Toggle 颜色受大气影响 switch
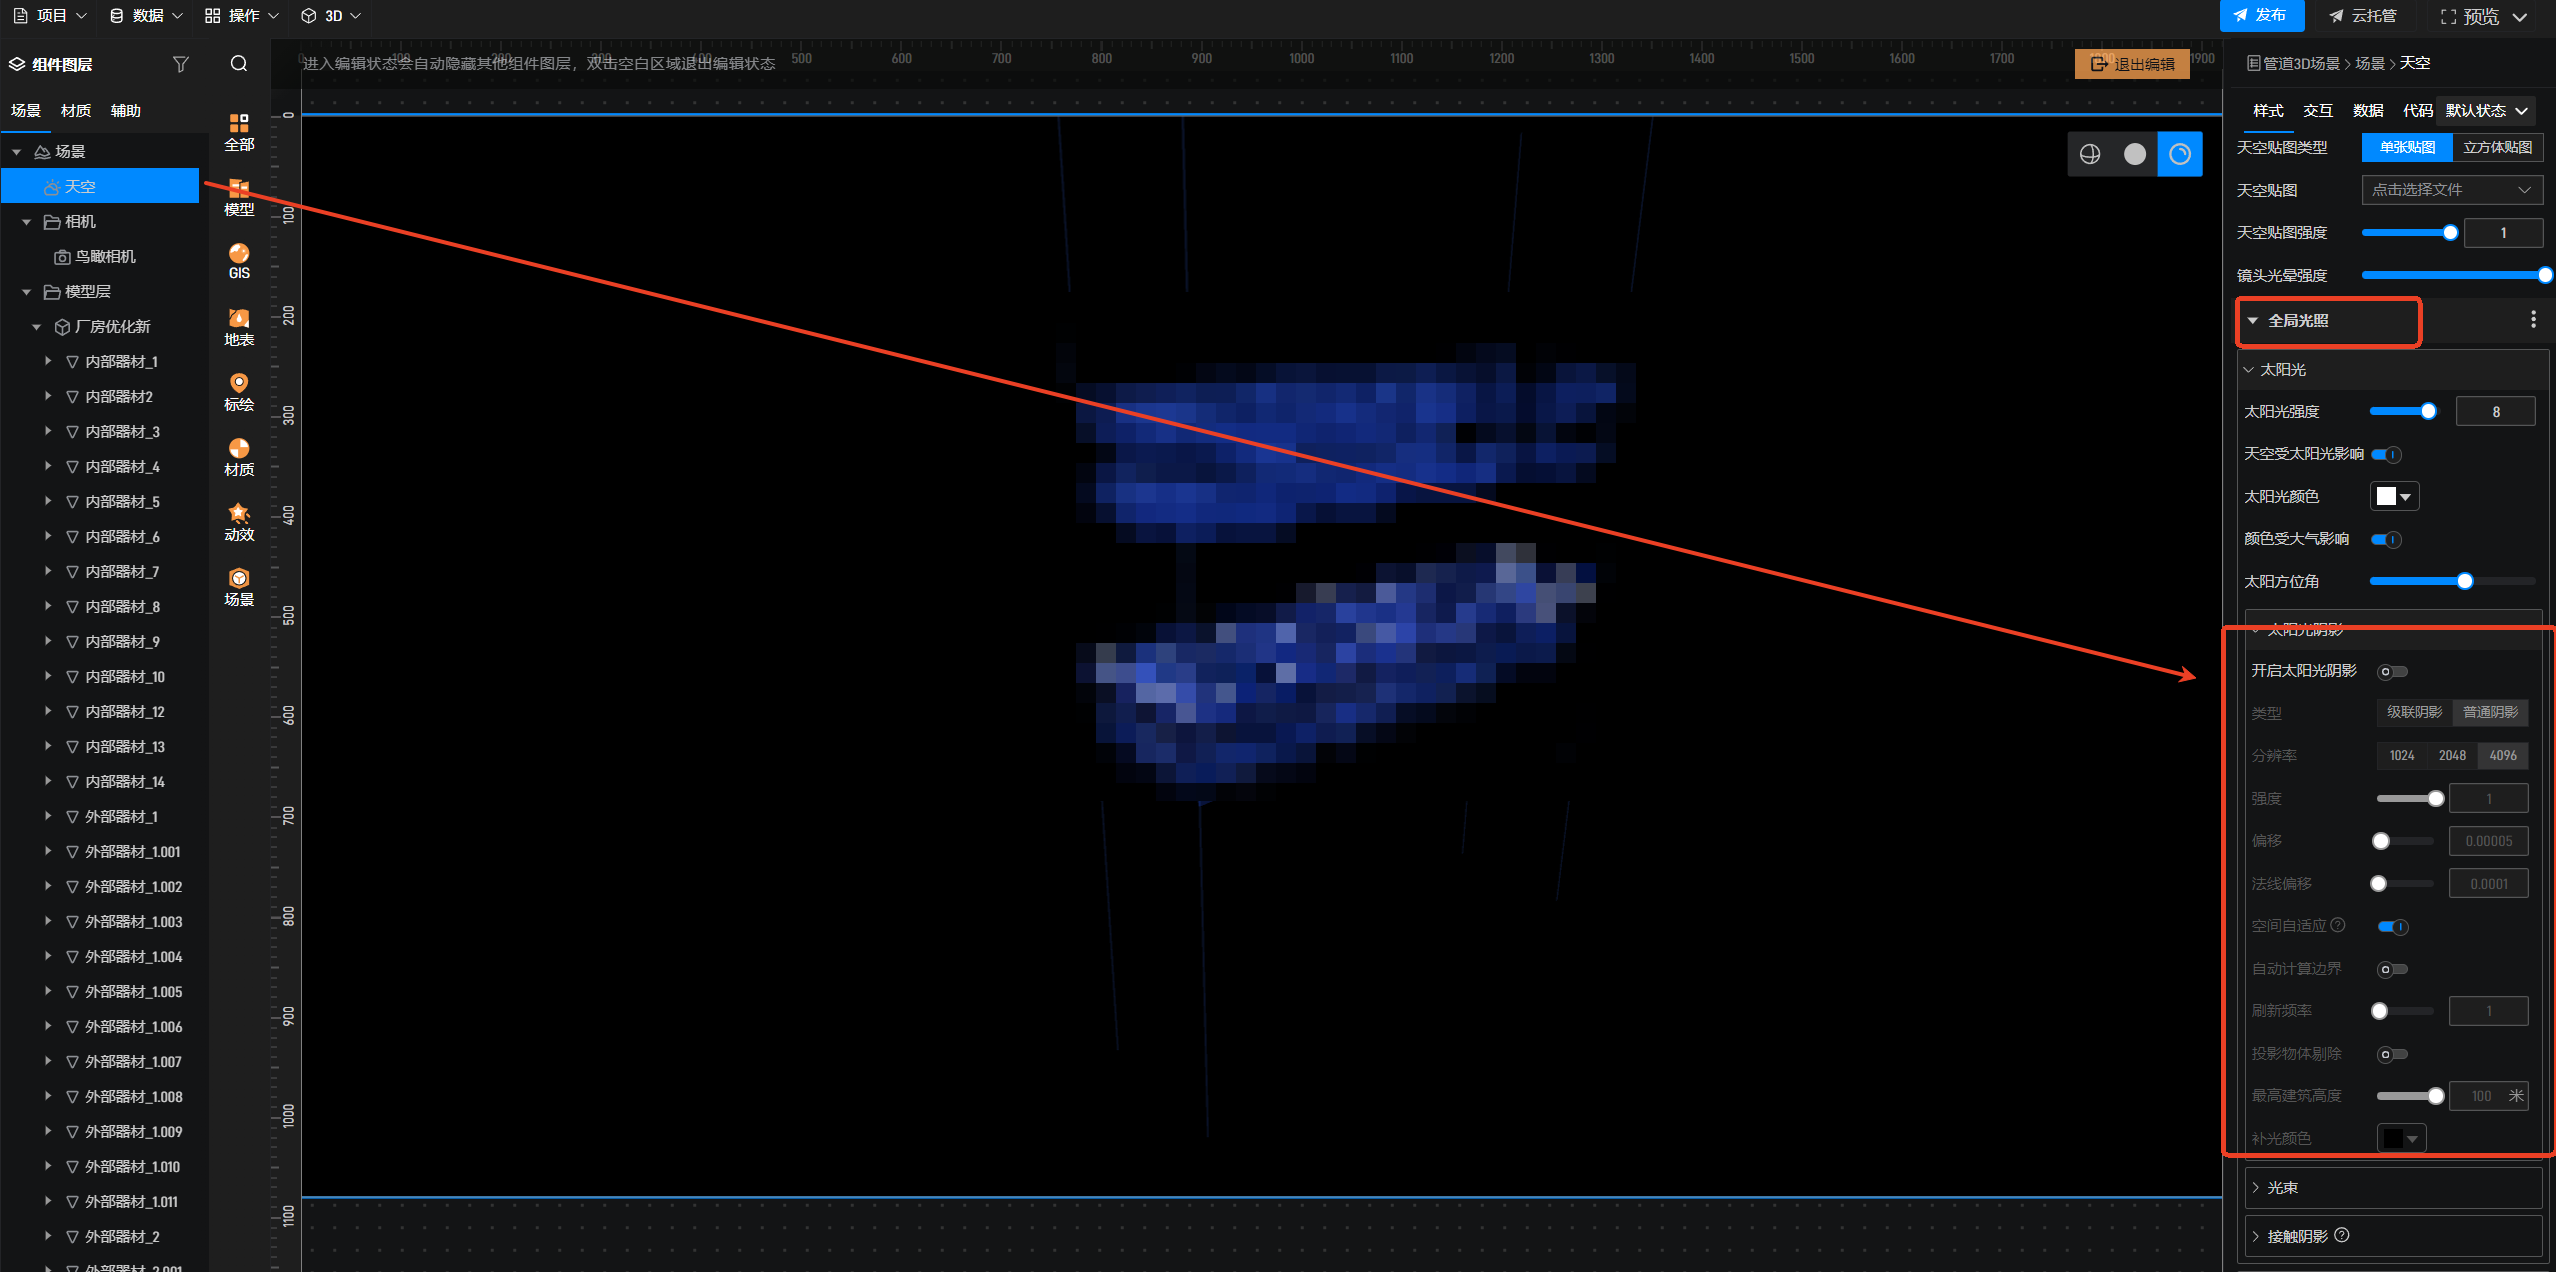This screenshot has height=1272, width=2556. (x=2387, y=540)
